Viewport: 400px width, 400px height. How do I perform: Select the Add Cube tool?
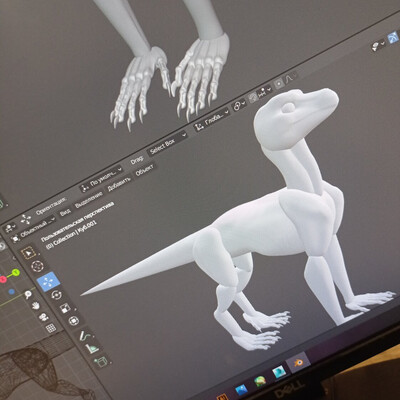(x=101, y=362)
